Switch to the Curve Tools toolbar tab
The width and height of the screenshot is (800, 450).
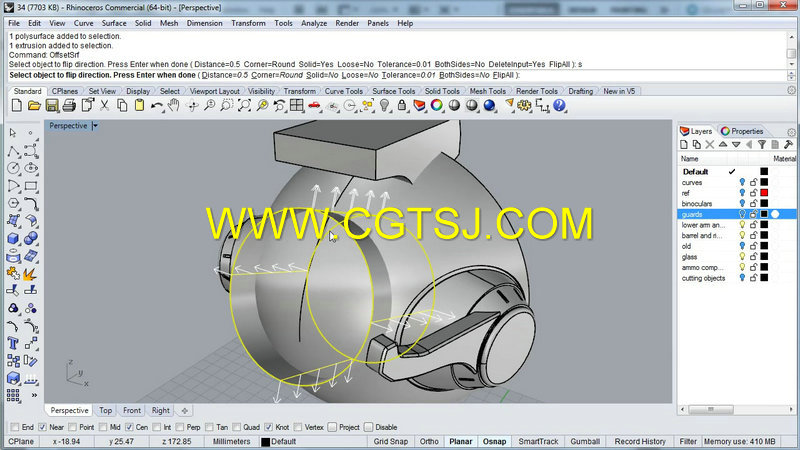[343, 91]
